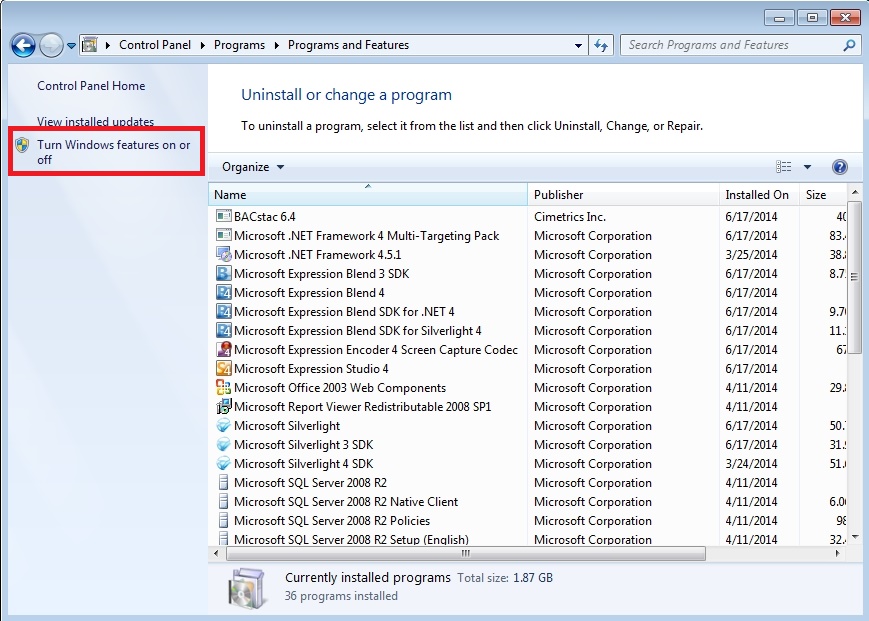Image resolution: width=869 pixels, height=621 pixels.
Task: Open Turn Windows features on or off
Action: [113, 152]
